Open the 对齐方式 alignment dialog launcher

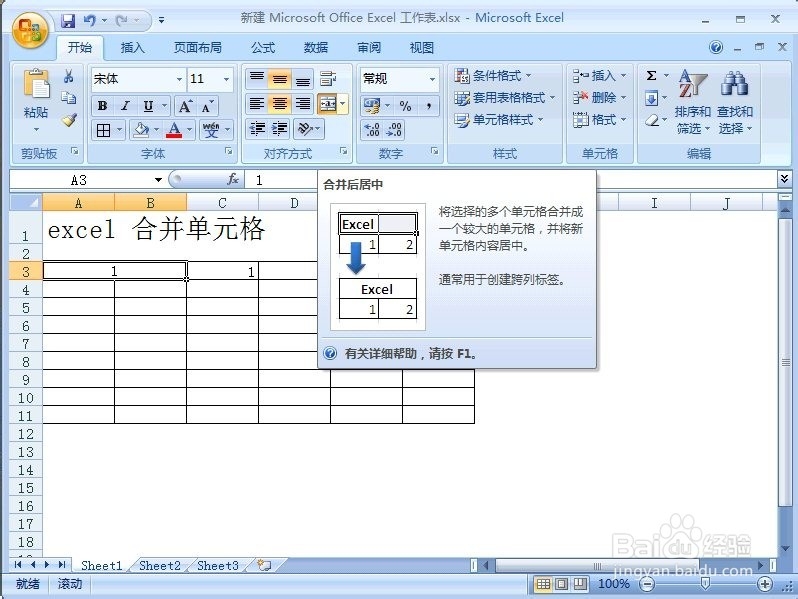pos(344,151)
